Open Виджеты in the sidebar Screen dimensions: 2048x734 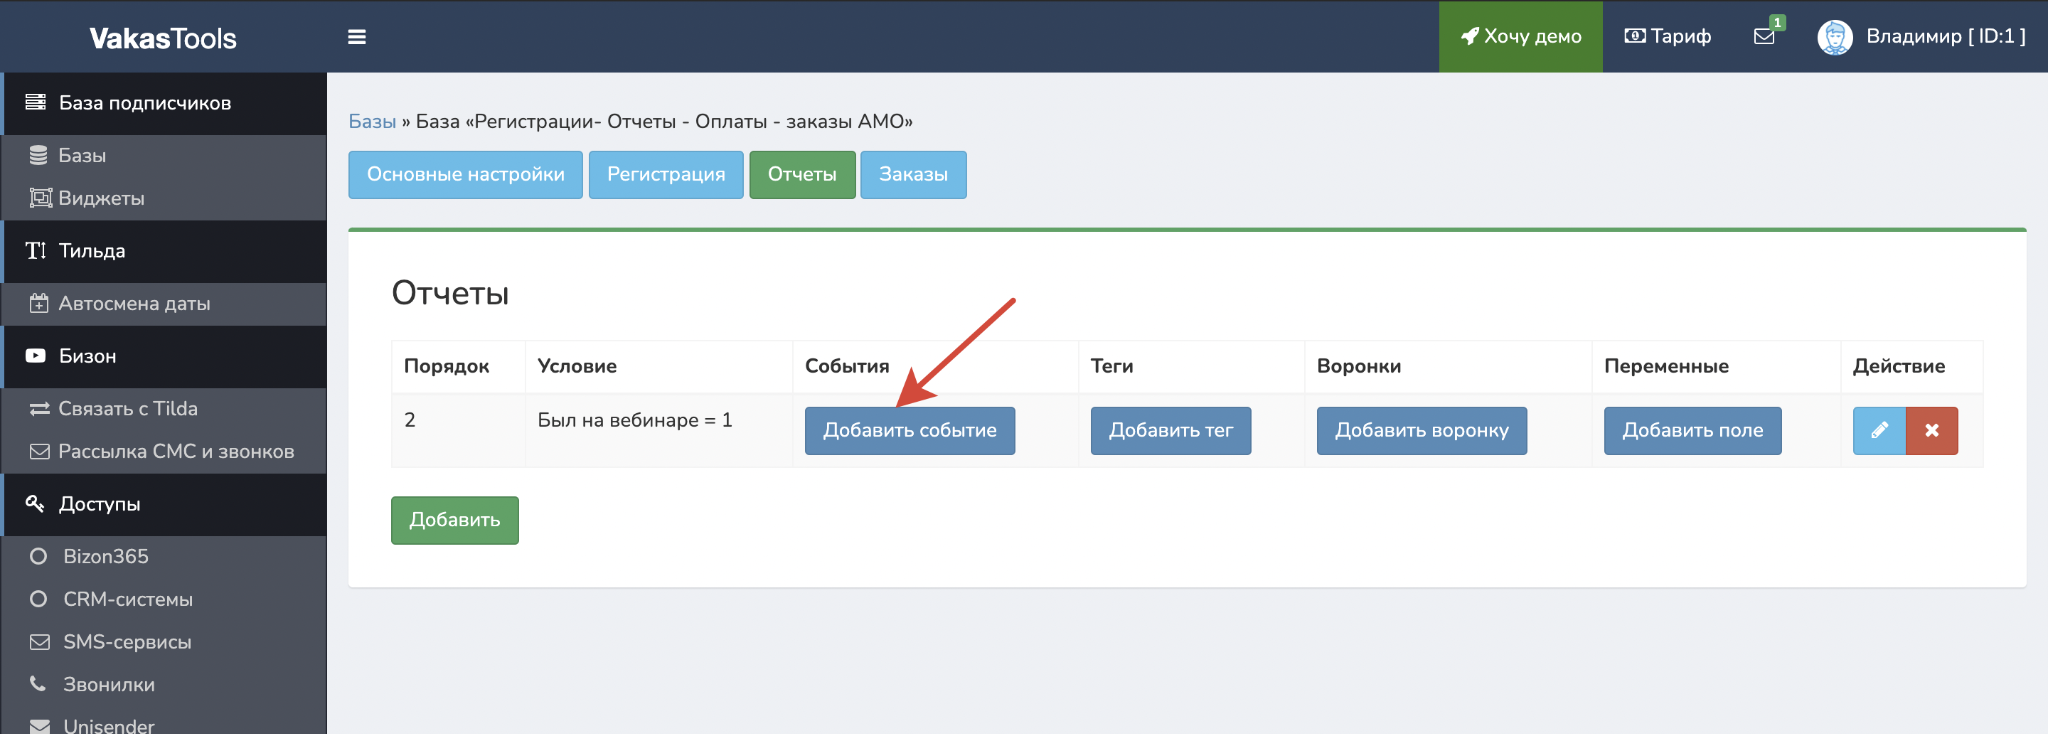[101, 198]
